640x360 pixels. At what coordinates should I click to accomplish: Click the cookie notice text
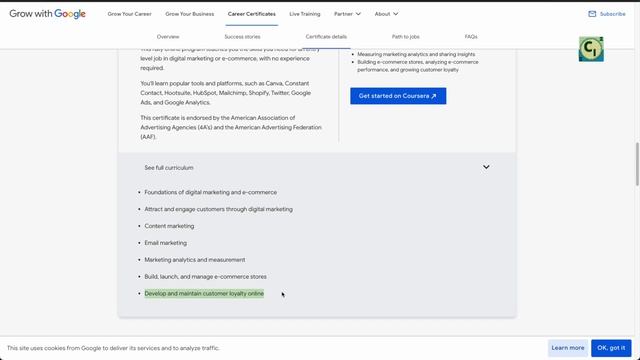(x=113, y=348)
